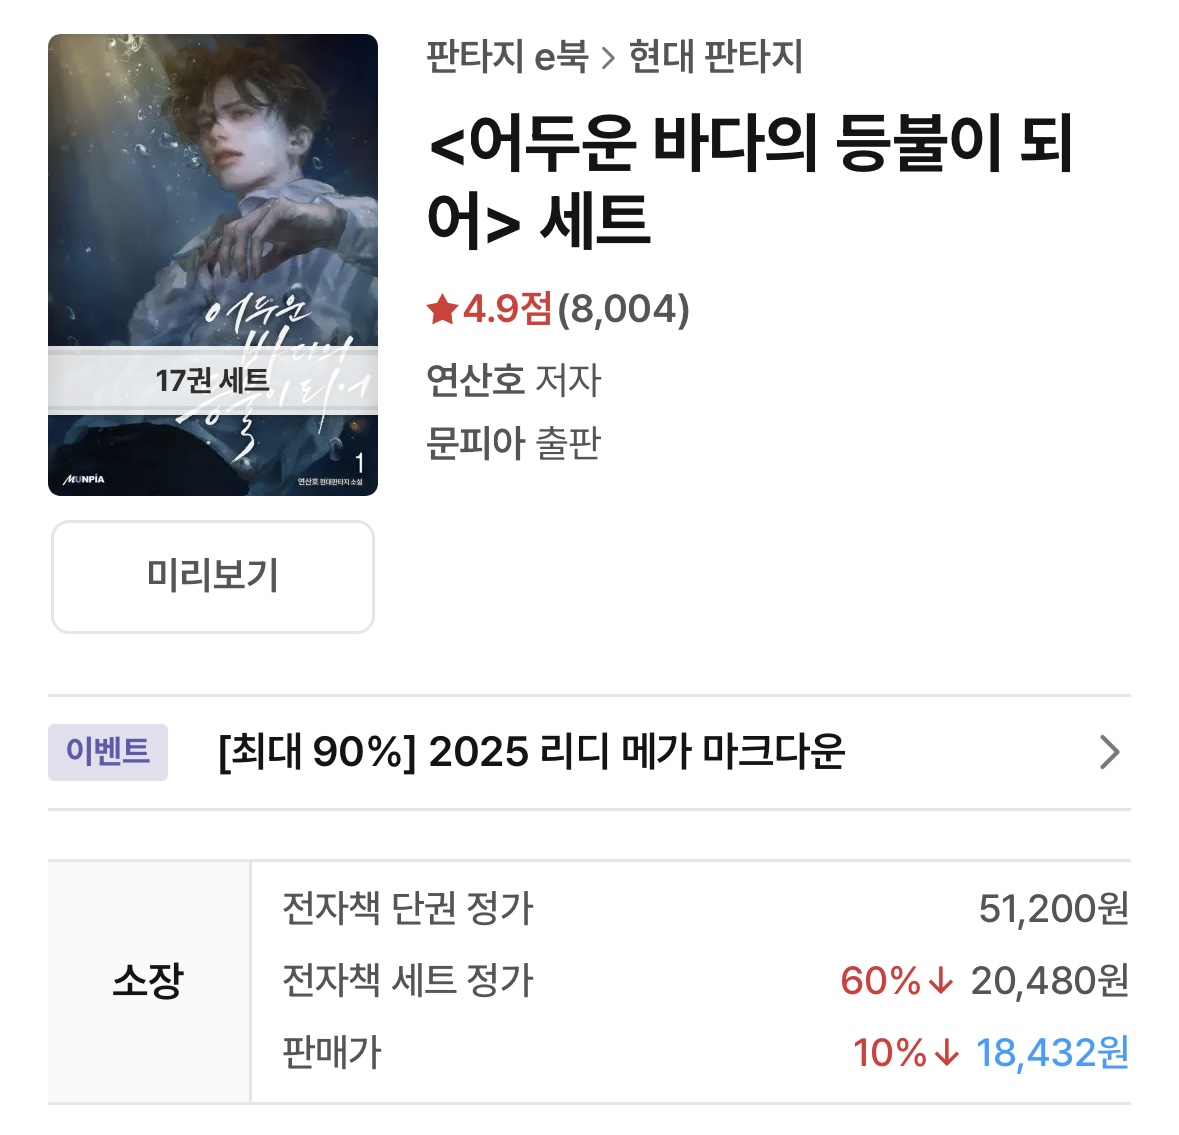Click the blue 18,432원 sale price

[1052, 1053]
